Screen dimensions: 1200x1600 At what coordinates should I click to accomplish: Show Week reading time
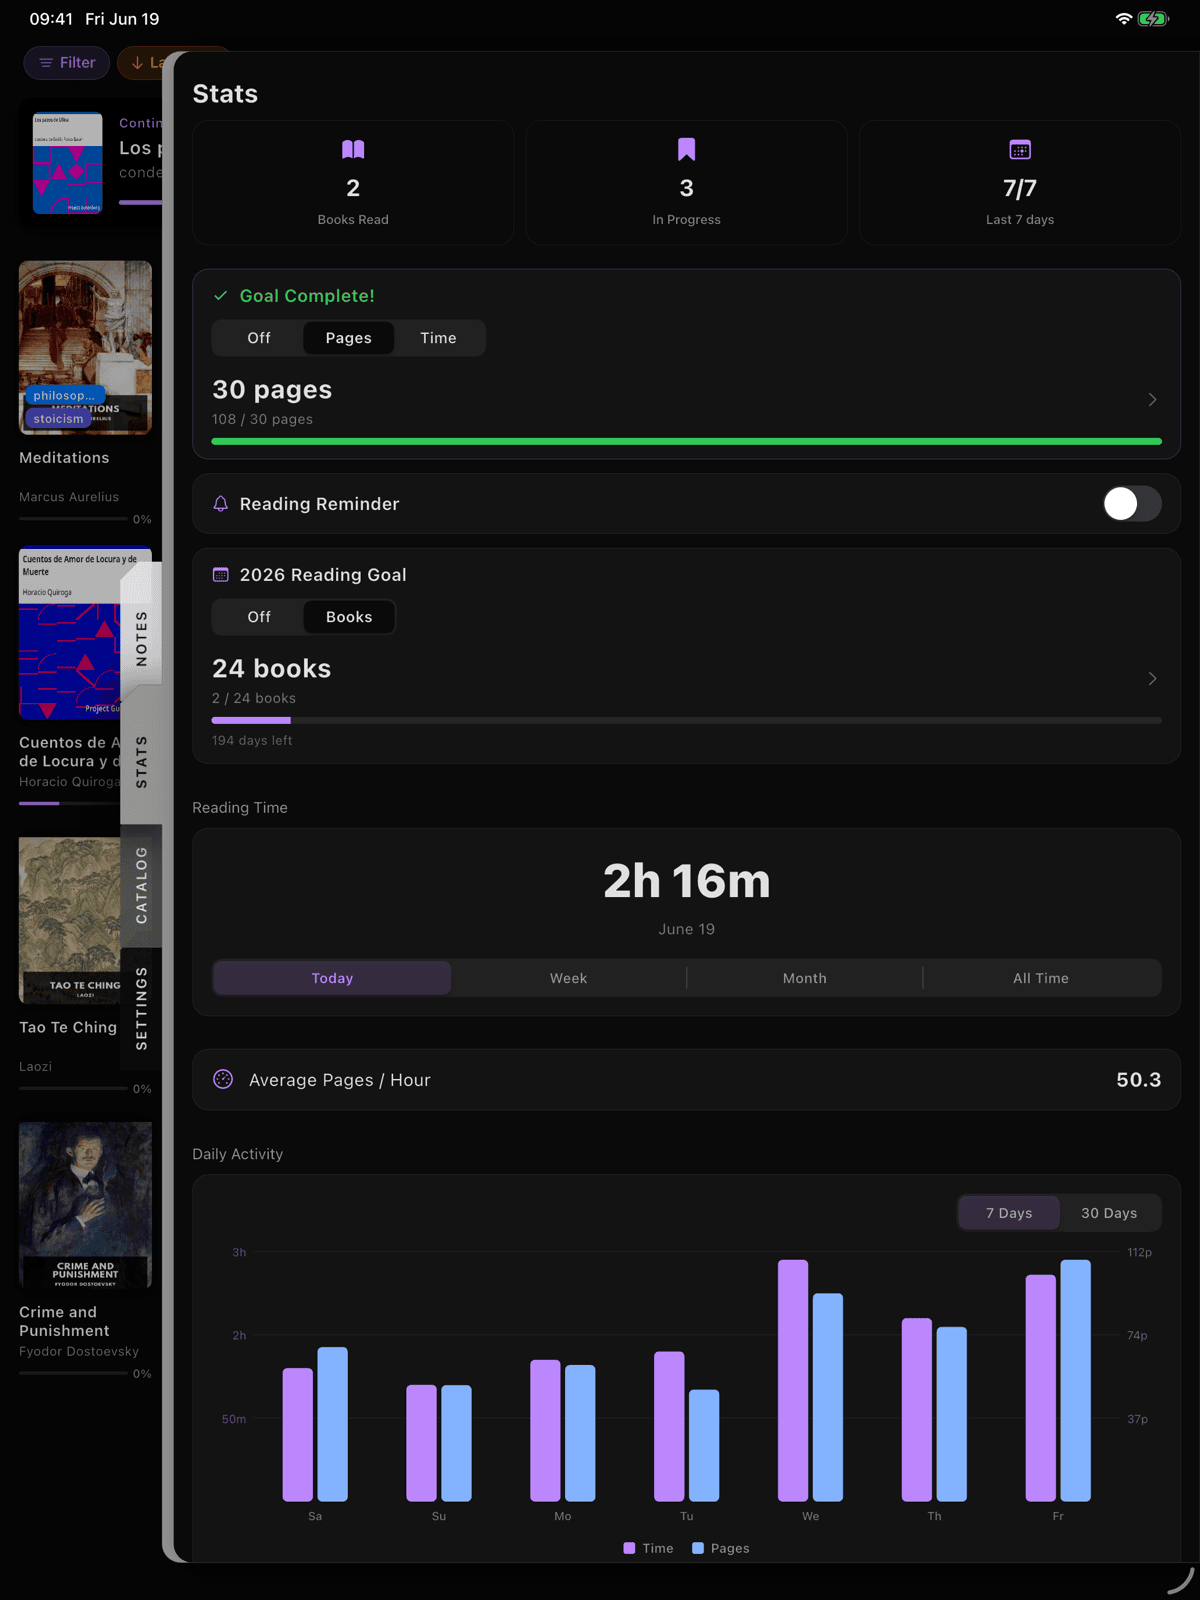[x=568, y=978]
